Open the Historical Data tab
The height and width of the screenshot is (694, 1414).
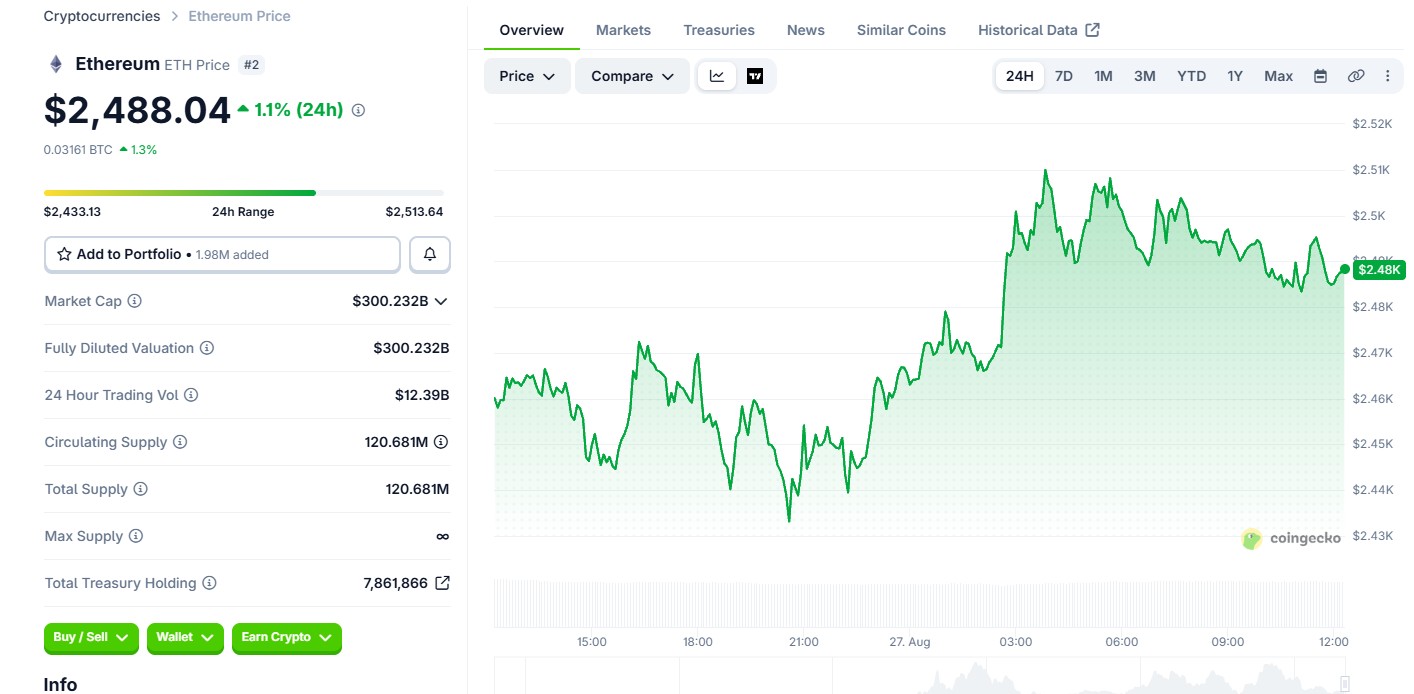tap(1038, 30)
